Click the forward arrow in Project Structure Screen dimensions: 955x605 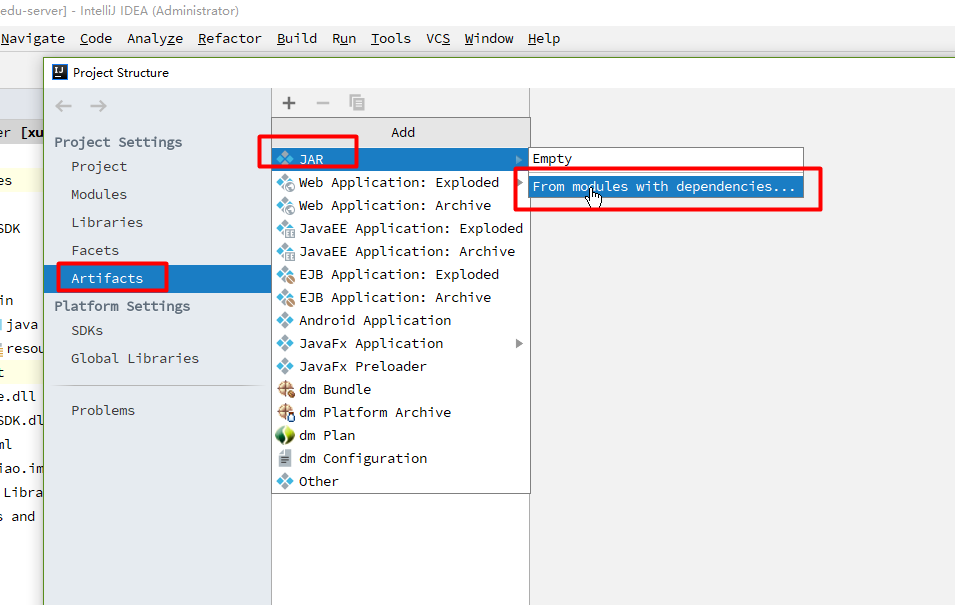98,106
